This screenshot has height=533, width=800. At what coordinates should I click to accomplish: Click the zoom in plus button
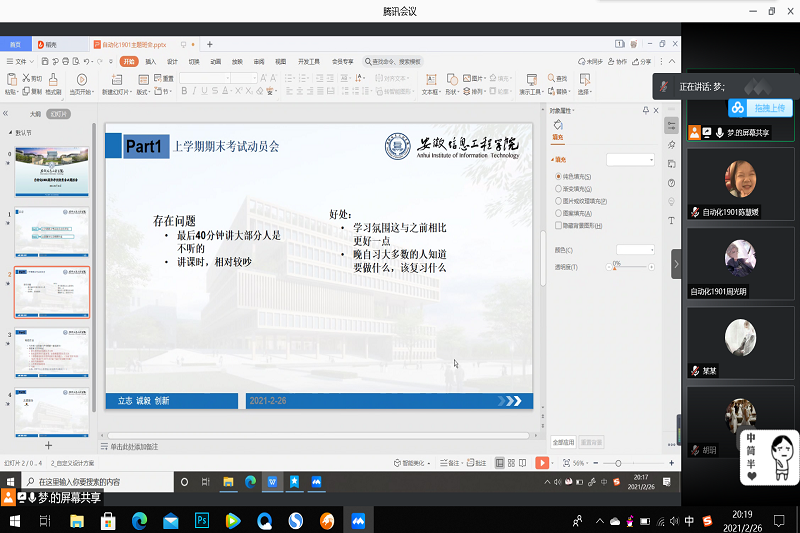[671, 463]
